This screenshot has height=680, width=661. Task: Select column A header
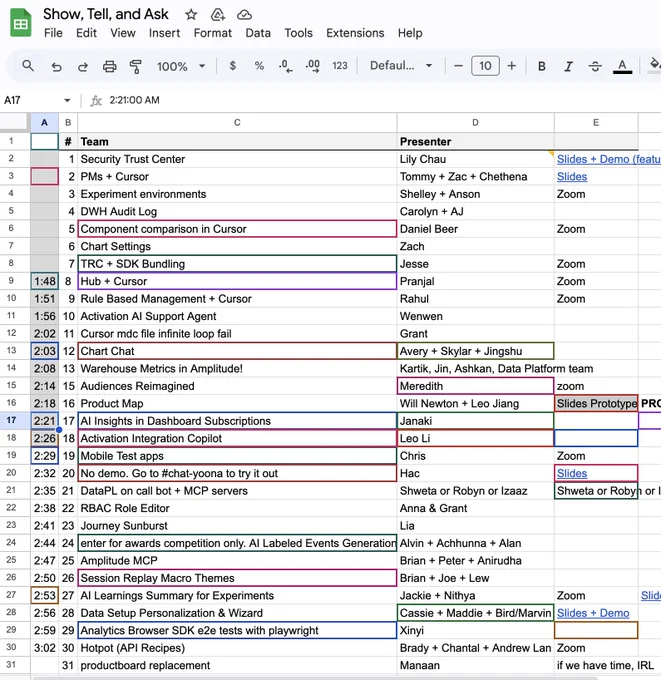[44, 123]
